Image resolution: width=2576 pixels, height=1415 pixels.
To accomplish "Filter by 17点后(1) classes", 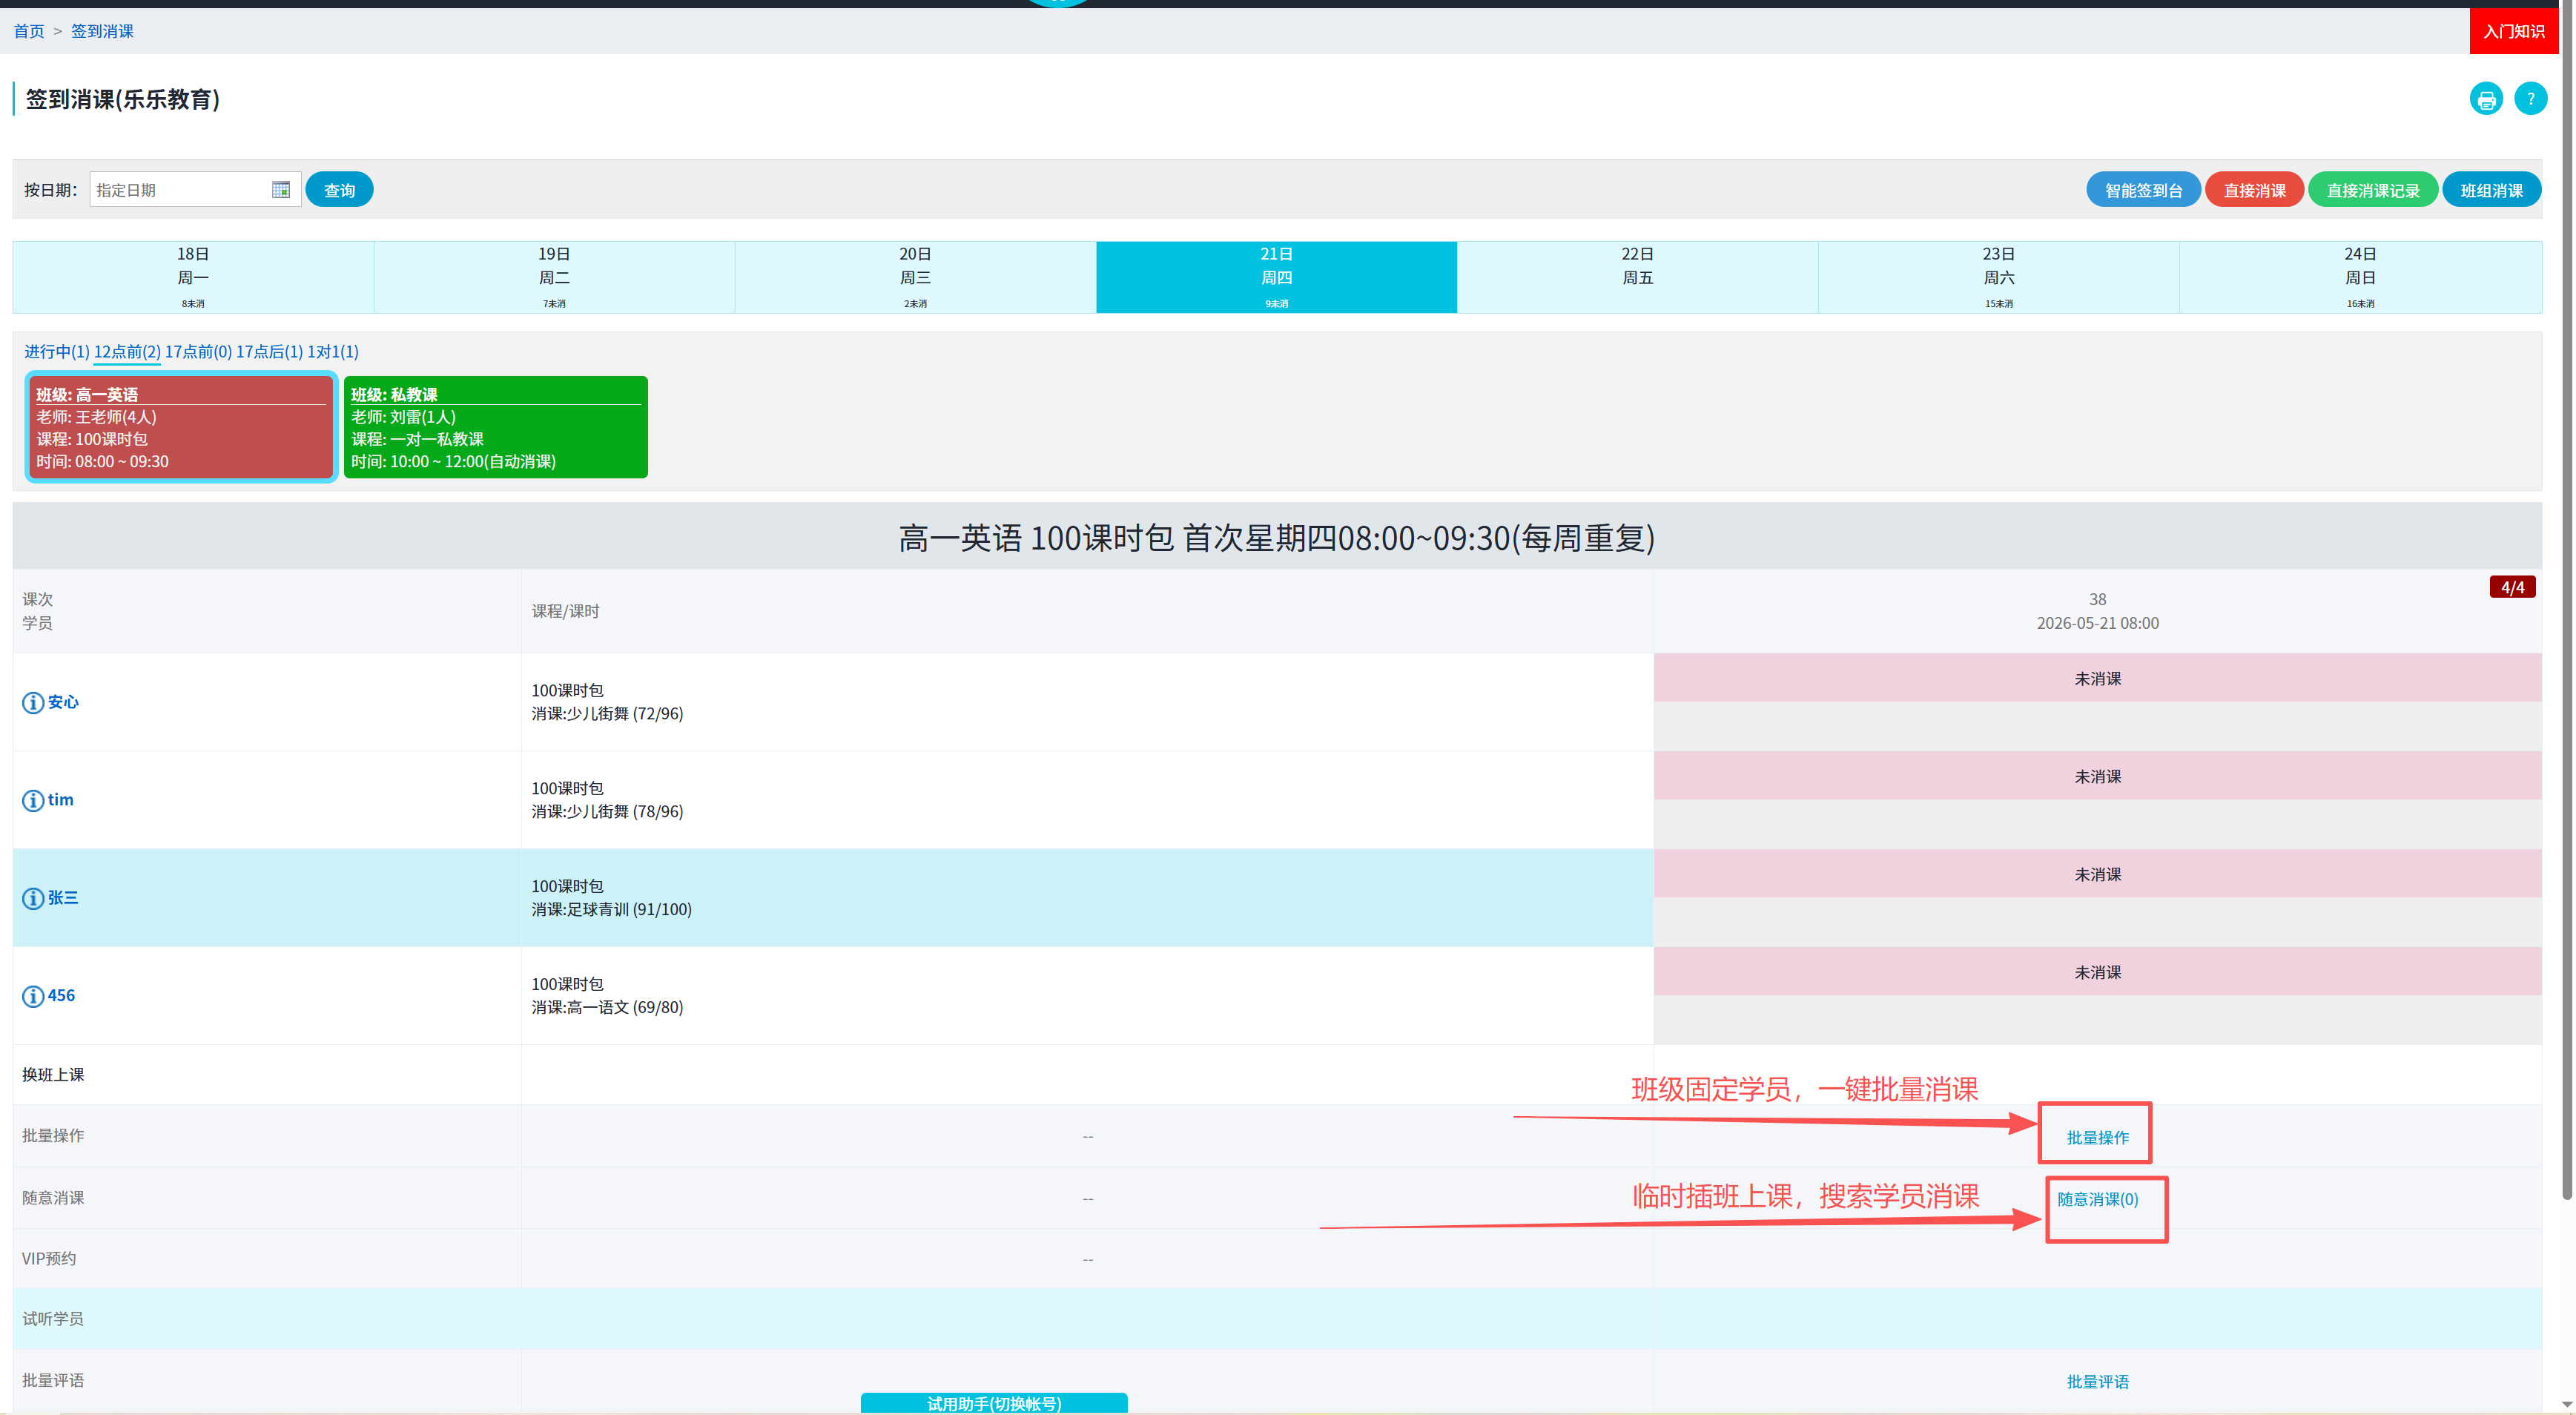I will [x=269, y=352].
